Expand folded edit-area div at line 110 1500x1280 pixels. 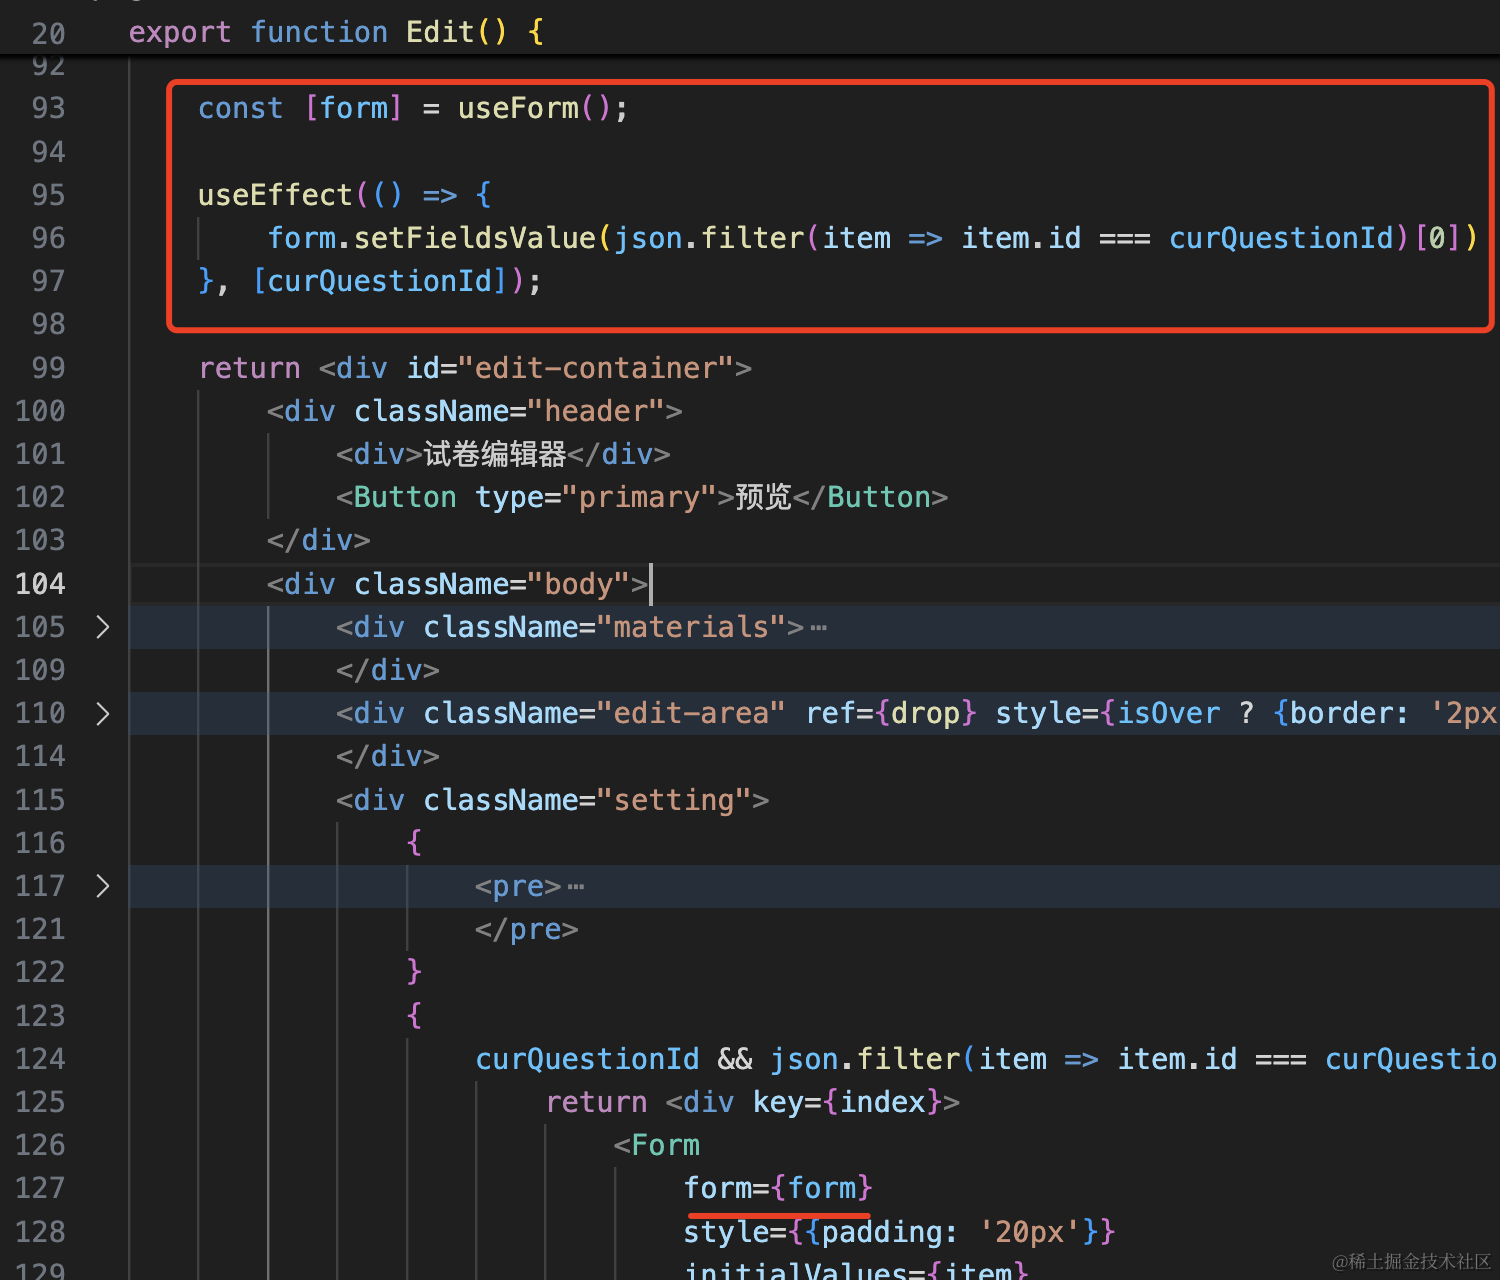102,713
